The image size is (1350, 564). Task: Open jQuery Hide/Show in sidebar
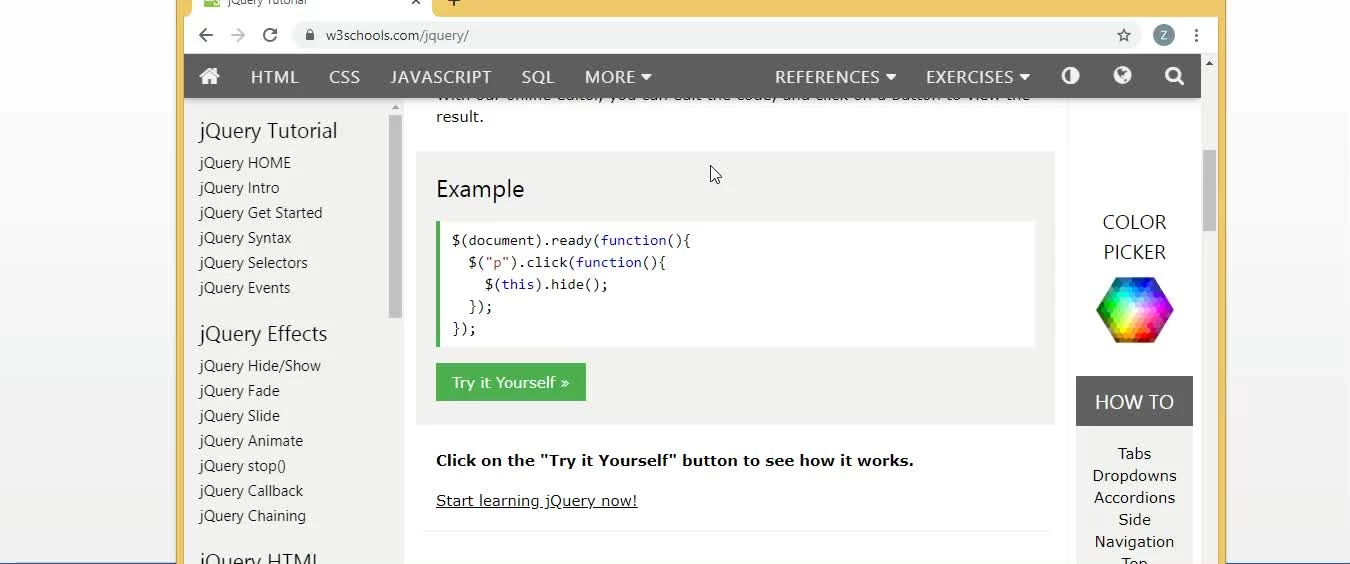pyautogui.click(x=260, y=365)
